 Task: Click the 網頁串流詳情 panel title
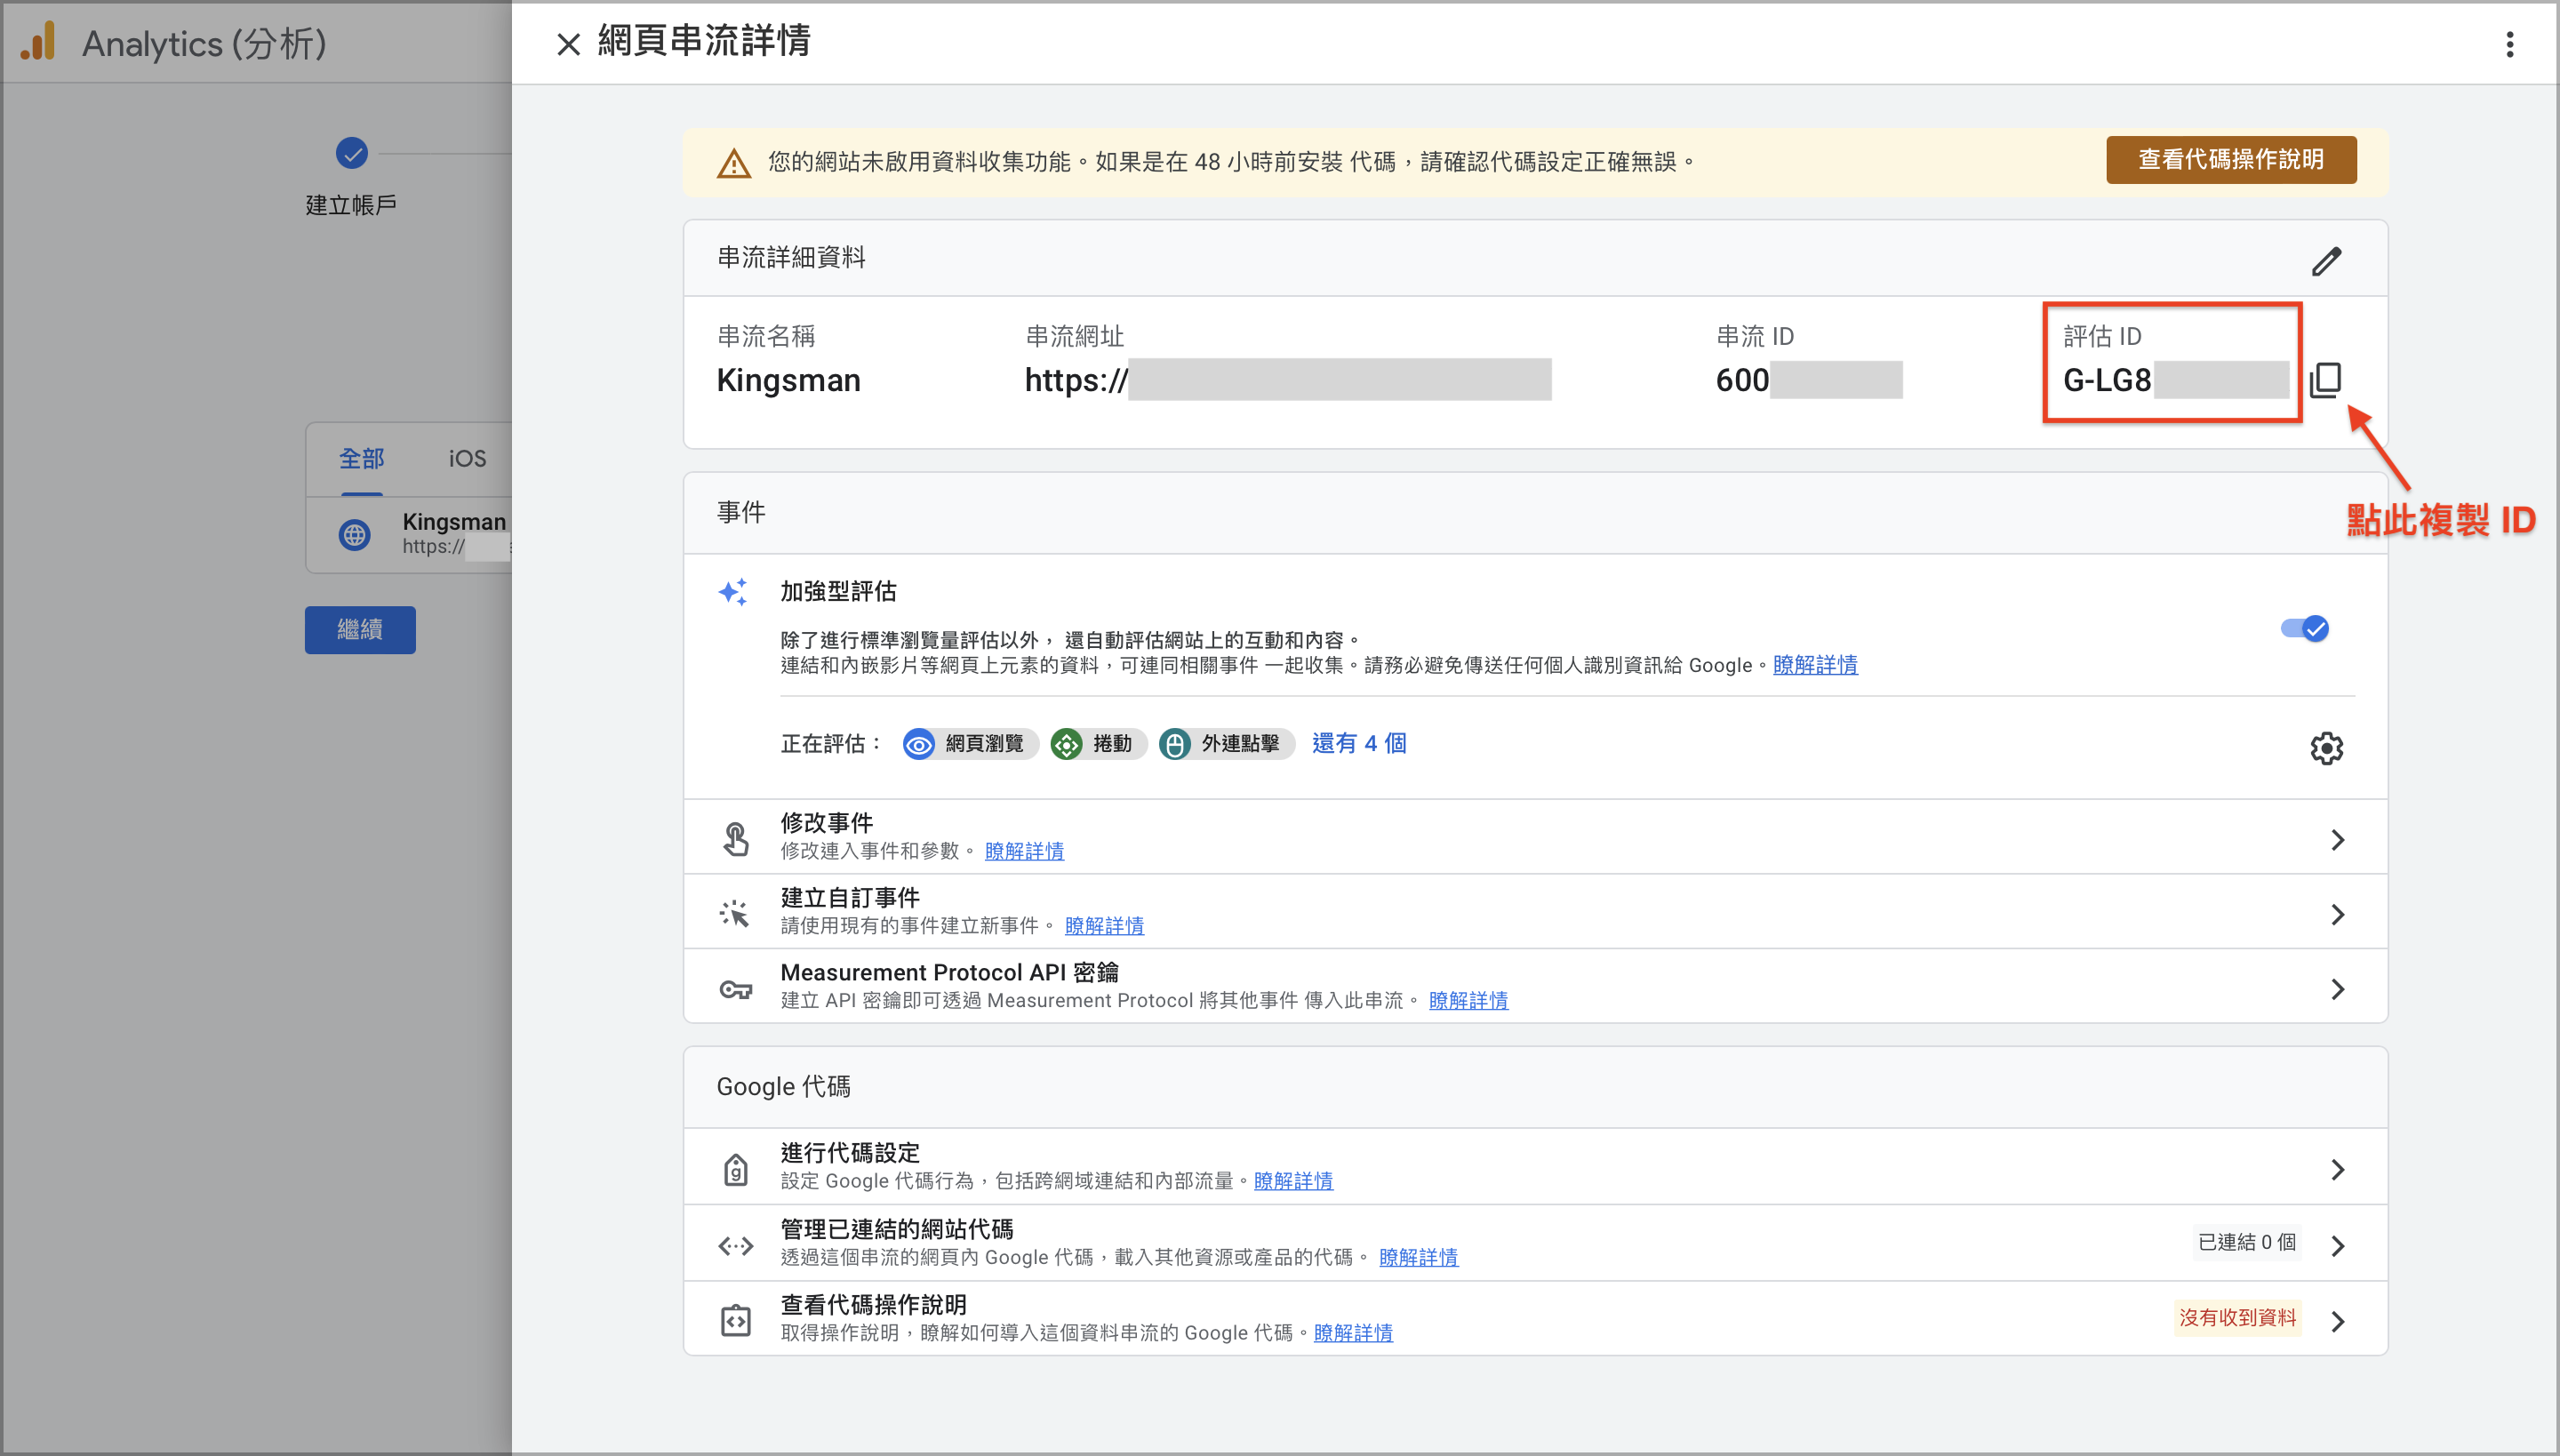[704, 40]
